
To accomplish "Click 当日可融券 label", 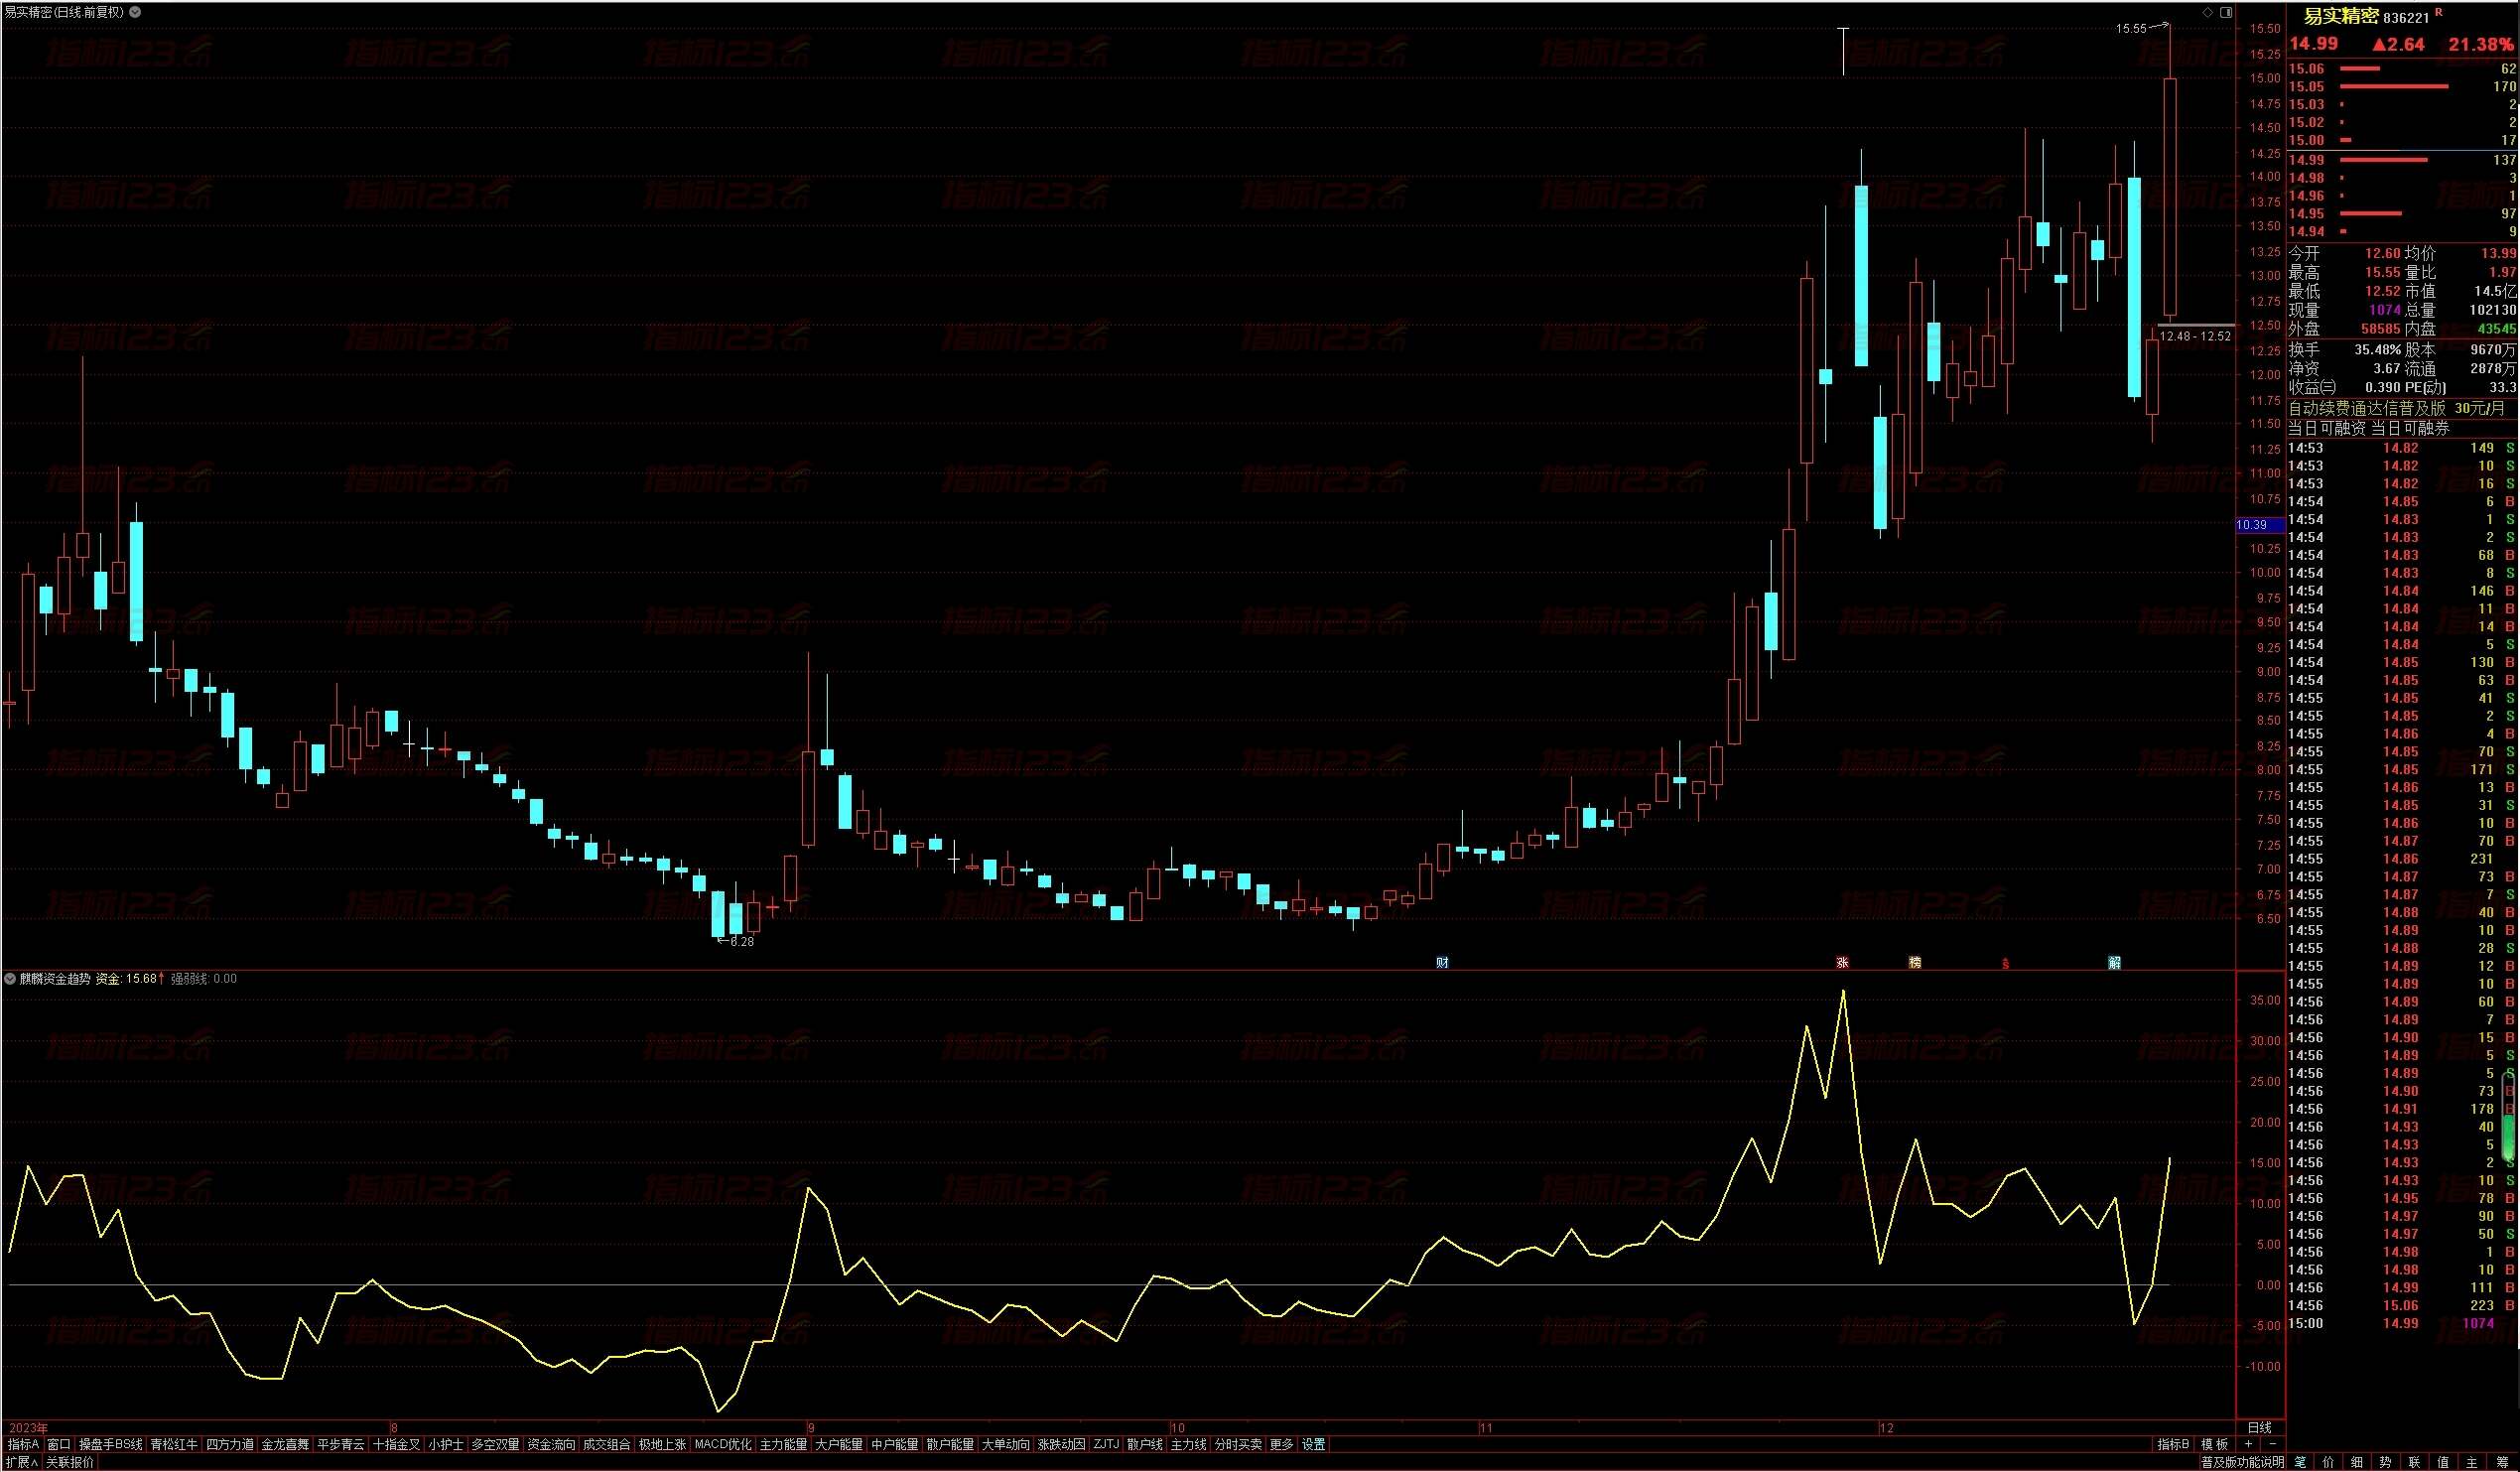I will 2411,428.
